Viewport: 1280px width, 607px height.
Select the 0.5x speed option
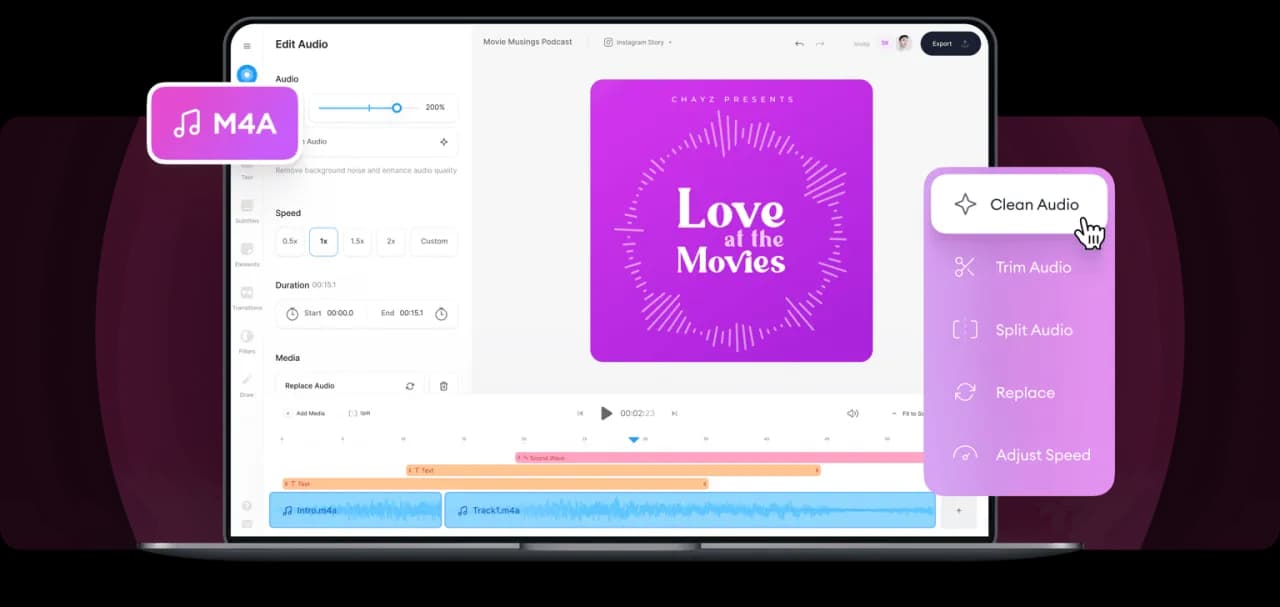289,241
